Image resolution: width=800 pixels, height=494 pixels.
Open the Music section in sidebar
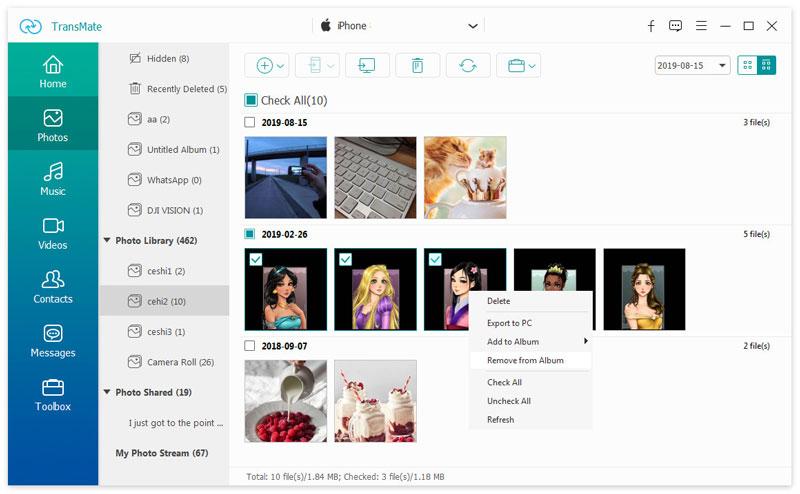(53, 179)
